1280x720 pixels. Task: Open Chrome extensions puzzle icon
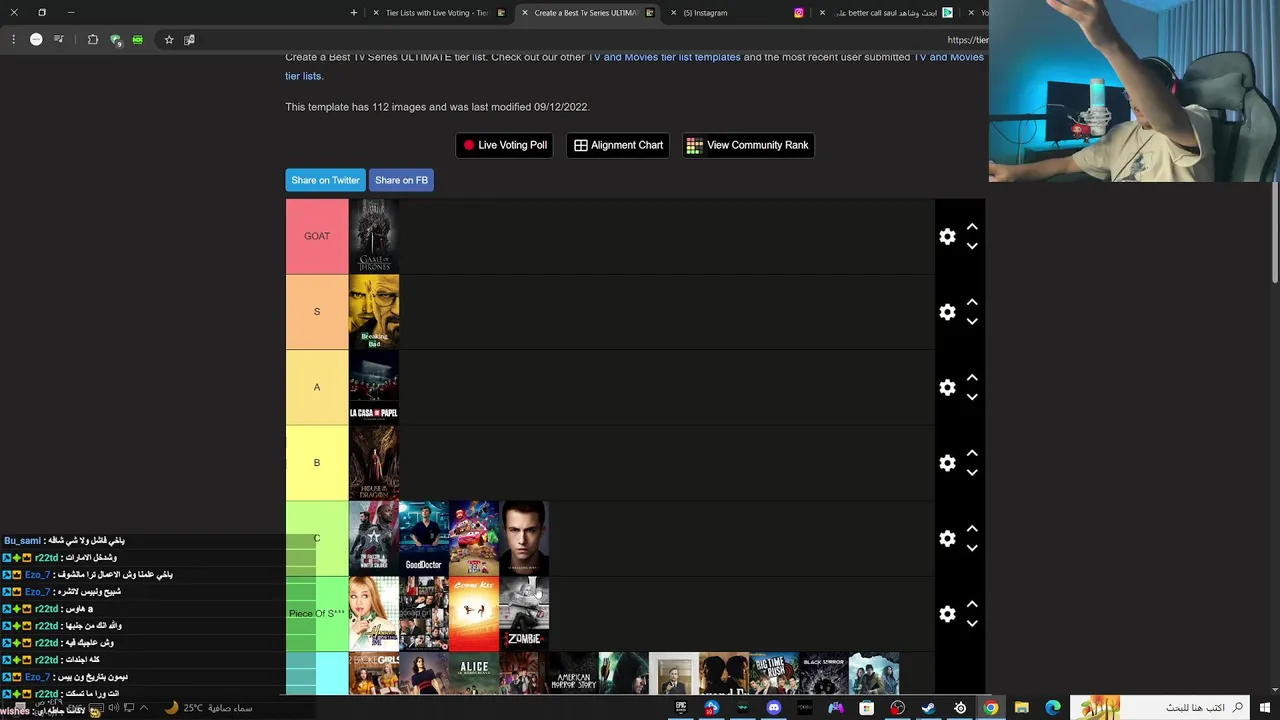[x=93, y=40]
